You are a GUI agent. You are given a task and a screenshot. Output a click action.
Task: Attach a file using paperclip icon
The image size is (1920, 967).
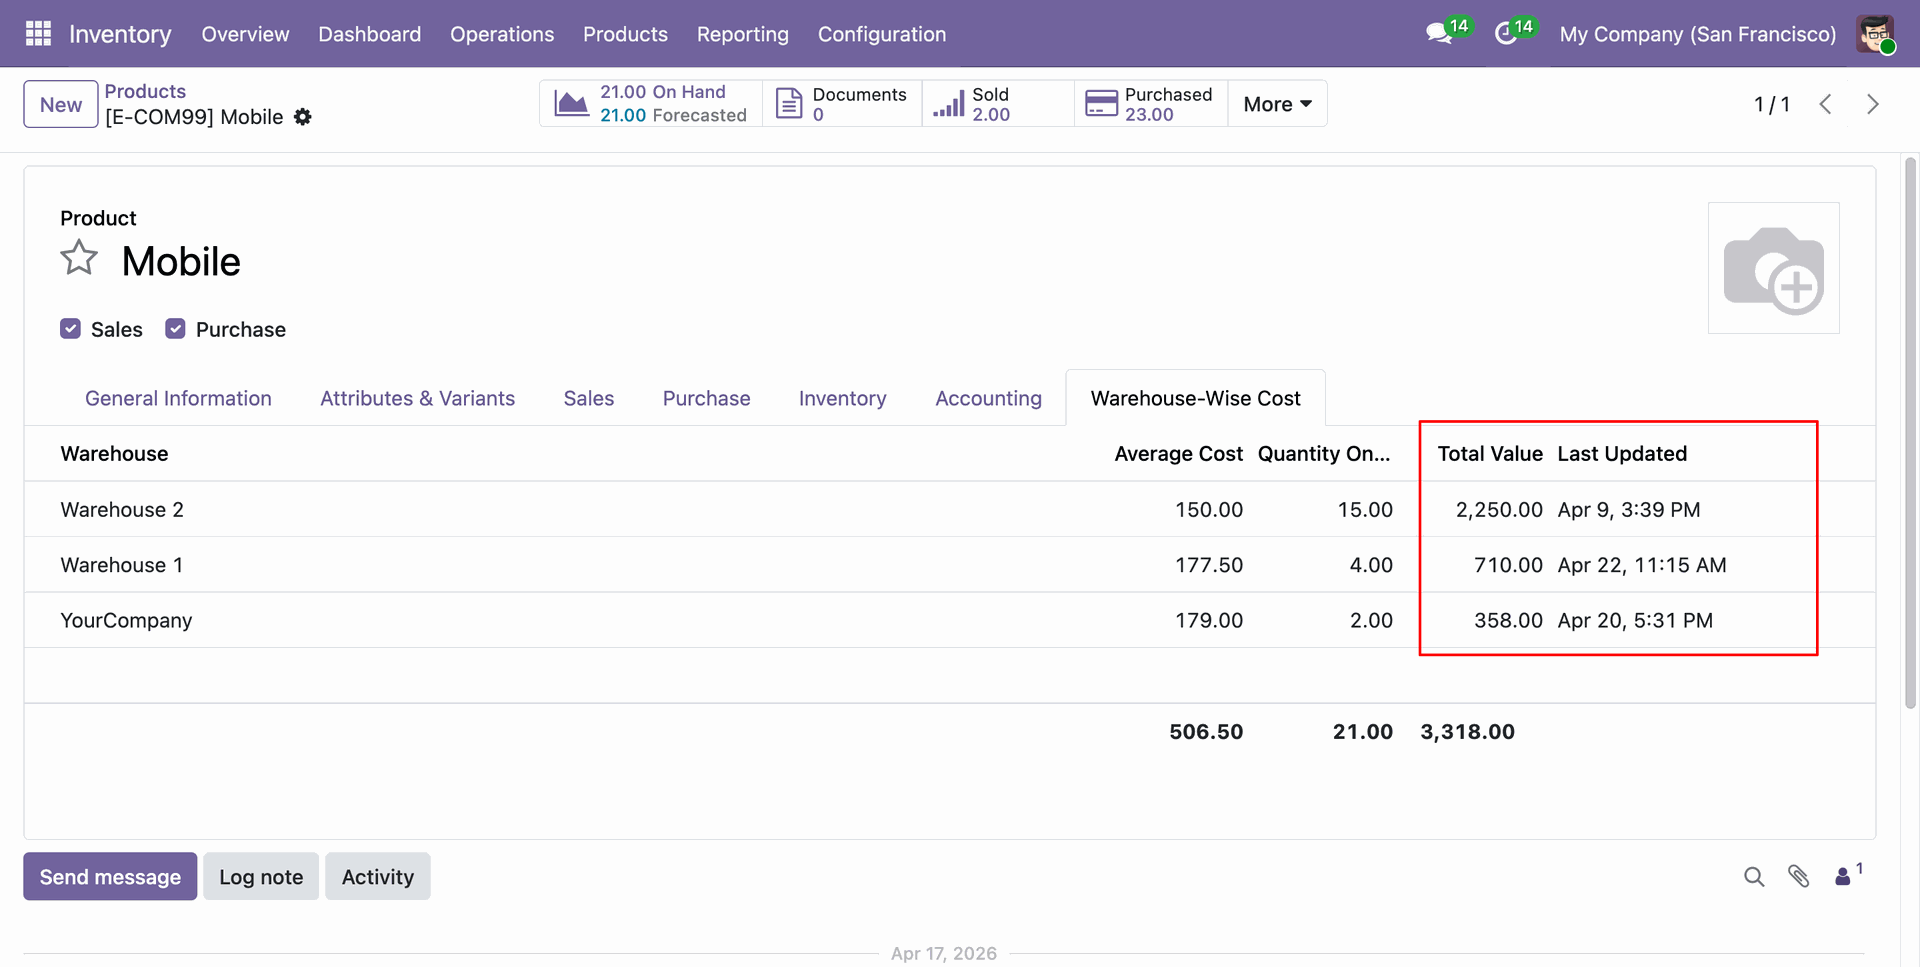(x=1799, y=877)
